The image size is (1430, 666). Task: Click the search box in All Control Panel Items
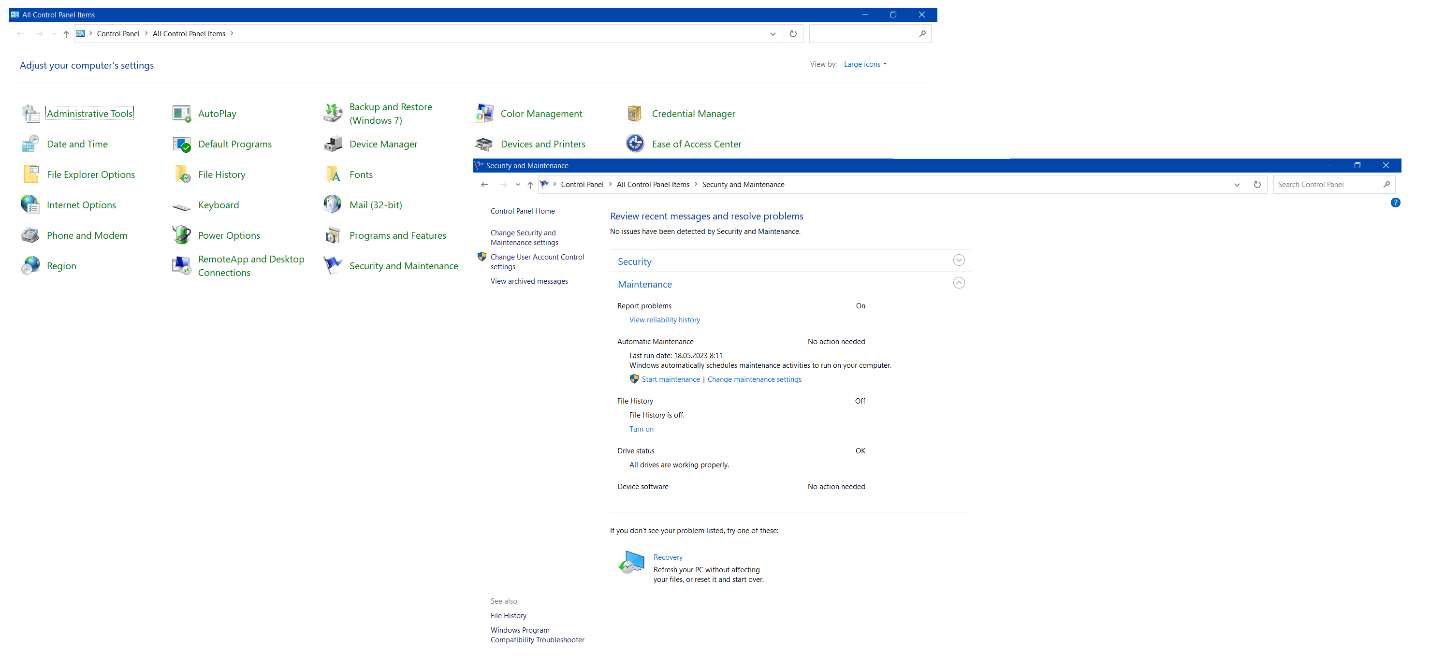click(x=870, y=34)
